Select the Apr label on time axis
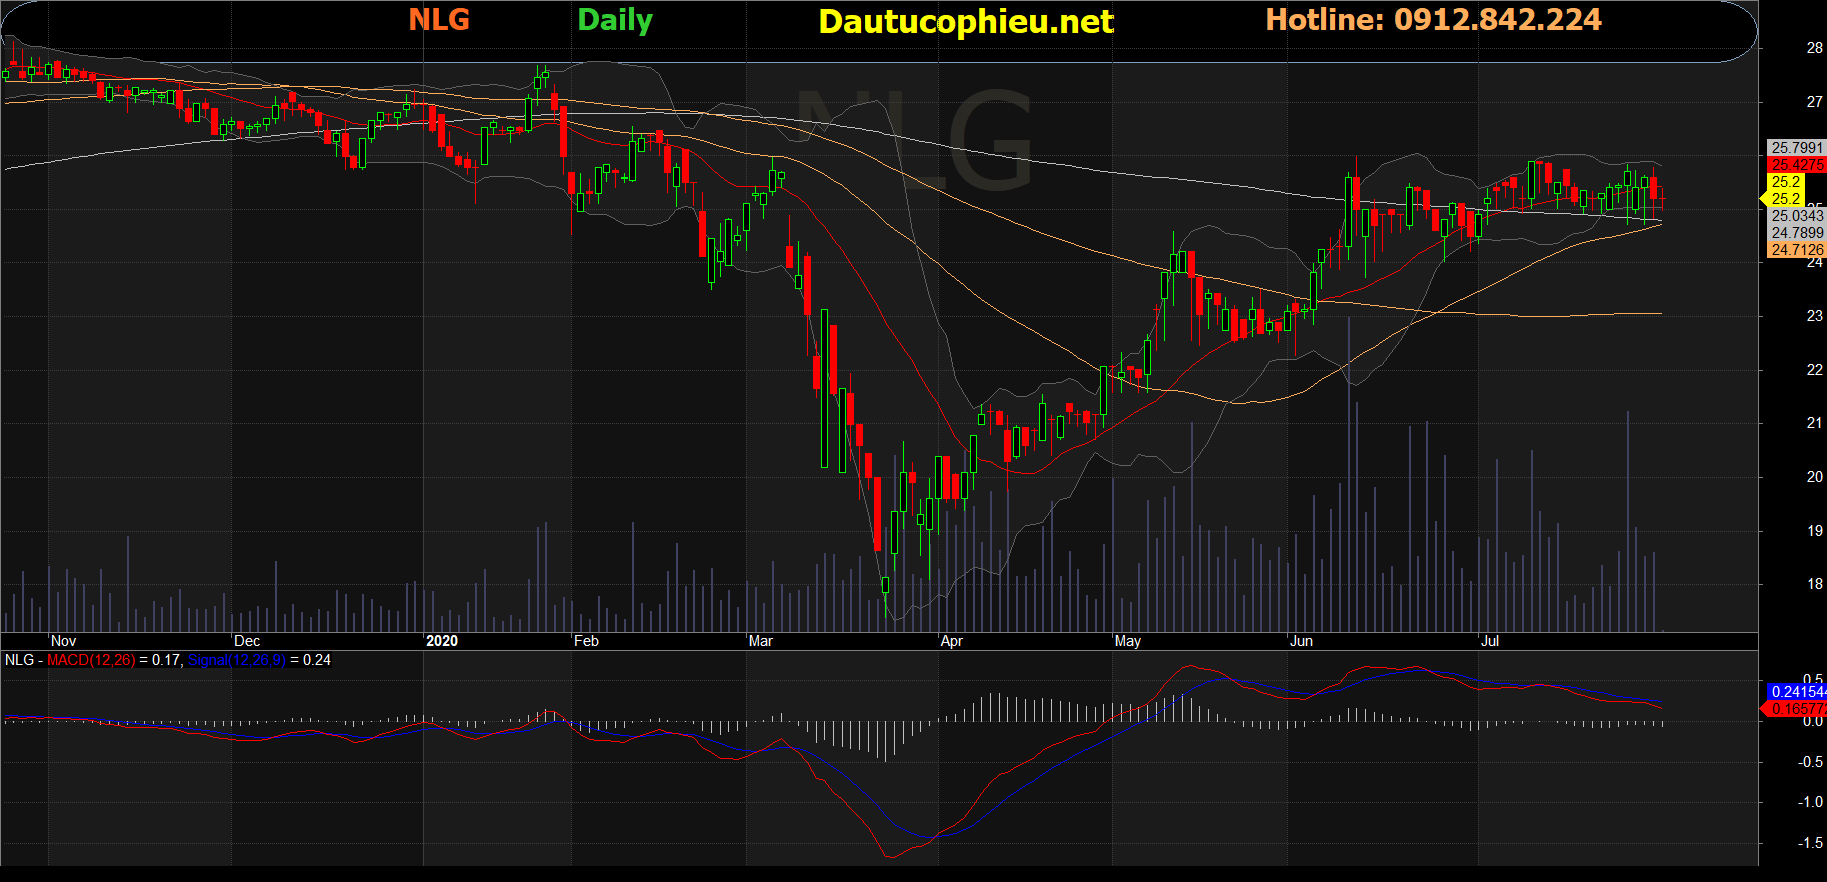 952,641
